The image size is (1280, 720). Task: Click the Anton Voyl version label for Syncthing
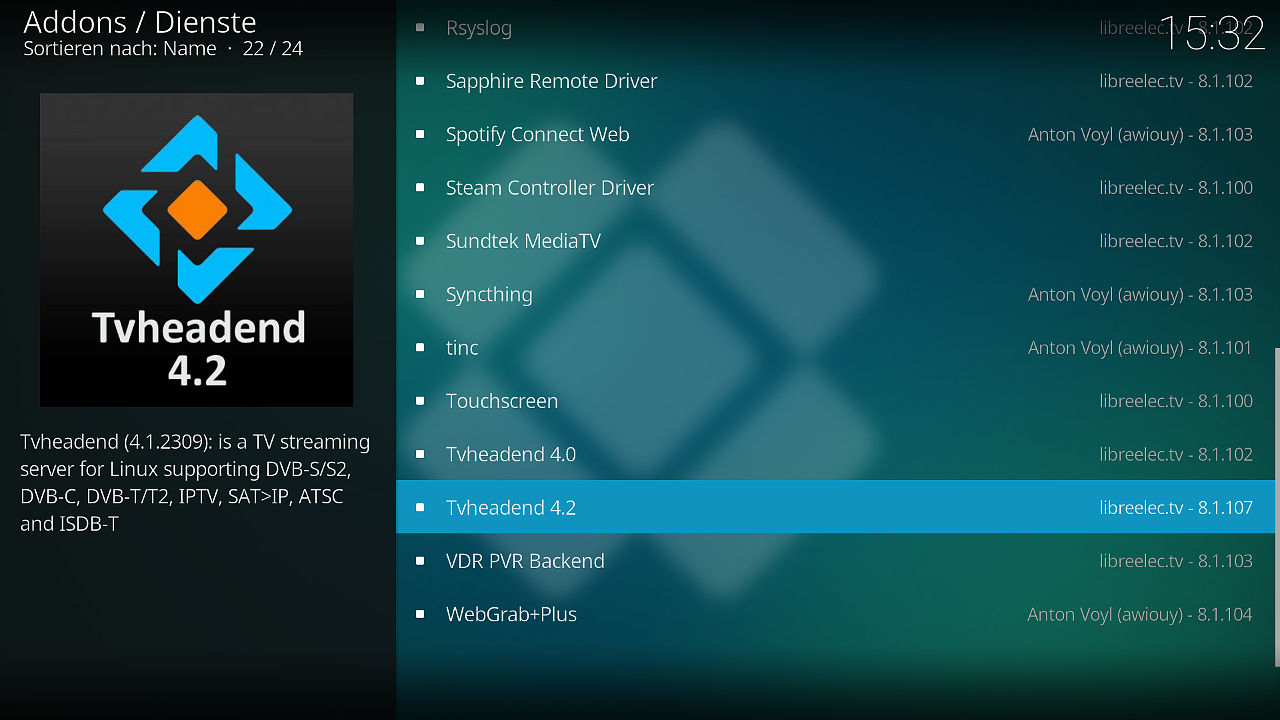click(1140, 294)
